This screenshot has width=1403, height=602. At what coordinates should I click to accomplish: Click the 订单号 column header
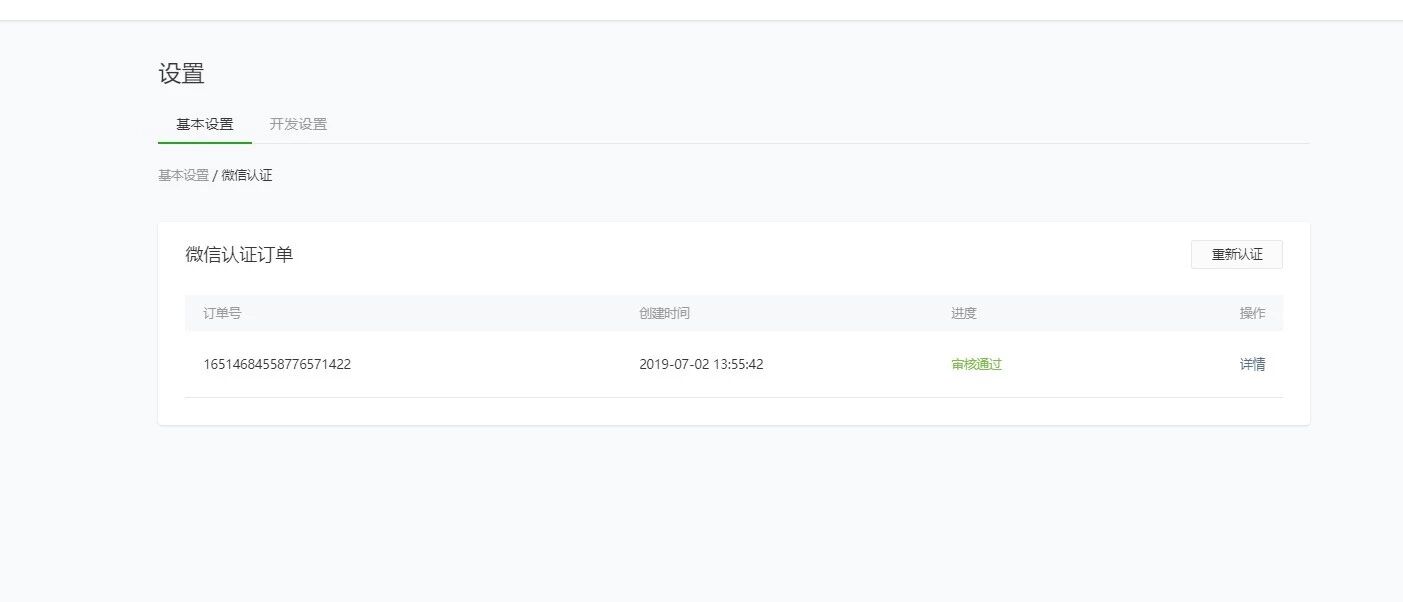tap(222, 313)
